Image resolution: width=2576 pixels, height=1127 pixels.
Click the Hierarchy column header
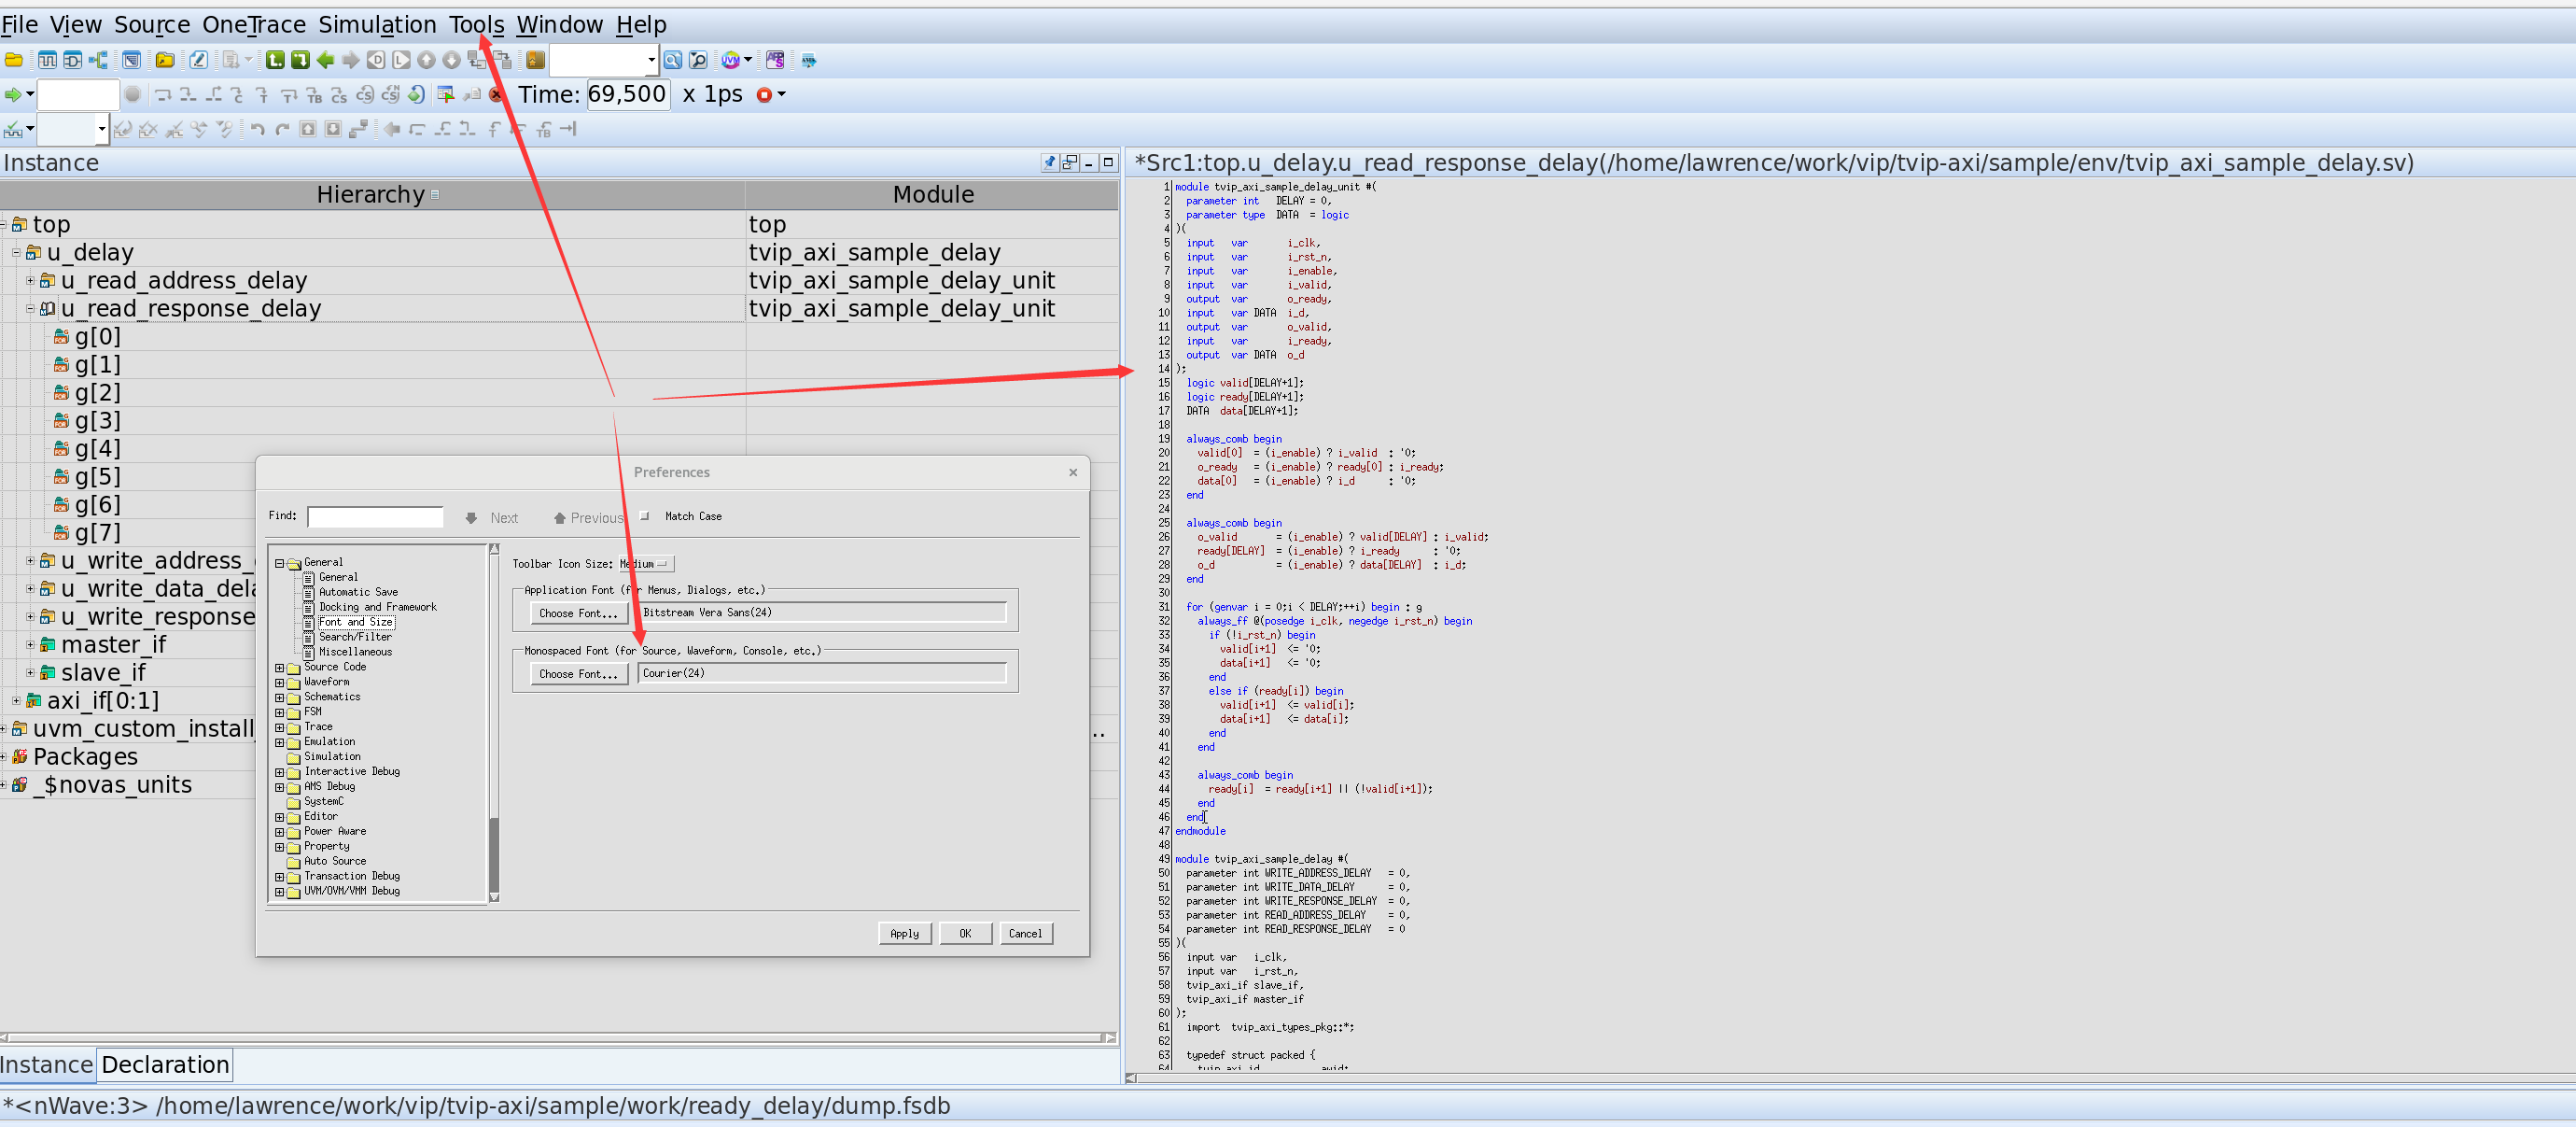pos(372,194)
